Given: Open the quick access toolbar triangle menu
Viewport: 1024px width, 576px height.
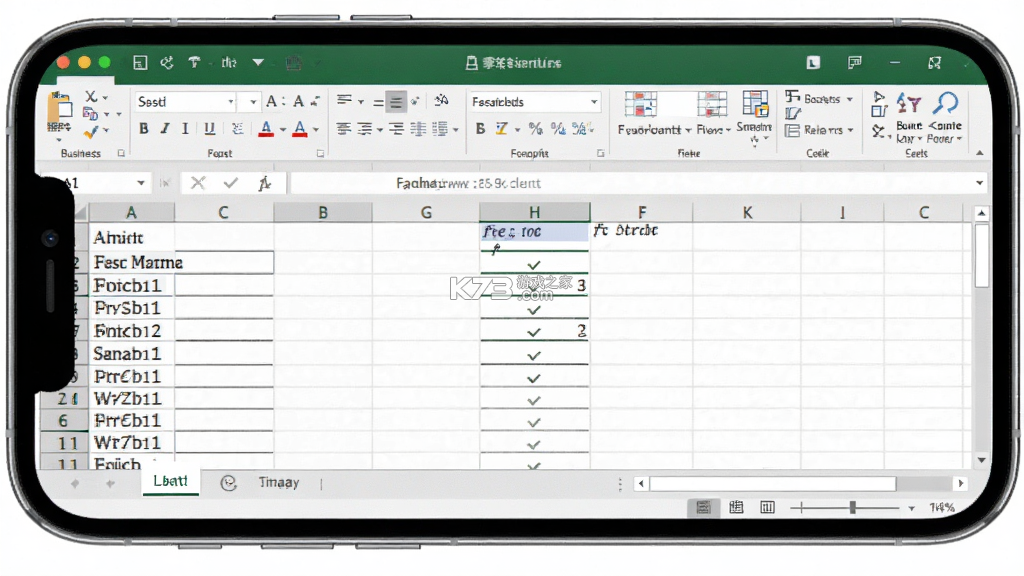Looking at the screenshot, I should (259, 63).
